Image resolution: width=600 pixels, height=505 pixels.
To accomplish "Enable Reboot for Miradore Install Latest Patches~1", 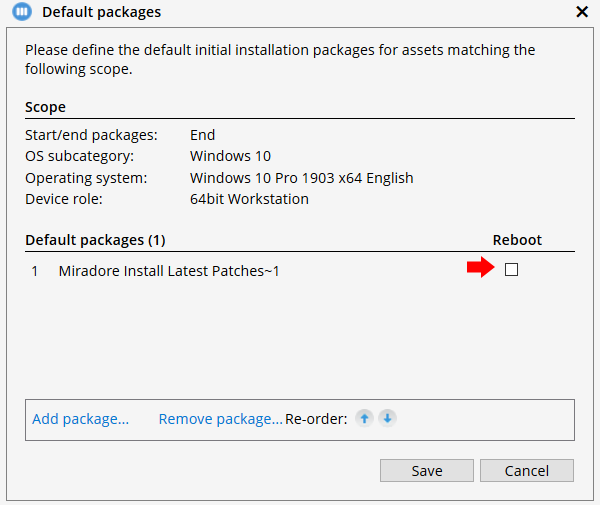I will [x=511, y=269].
